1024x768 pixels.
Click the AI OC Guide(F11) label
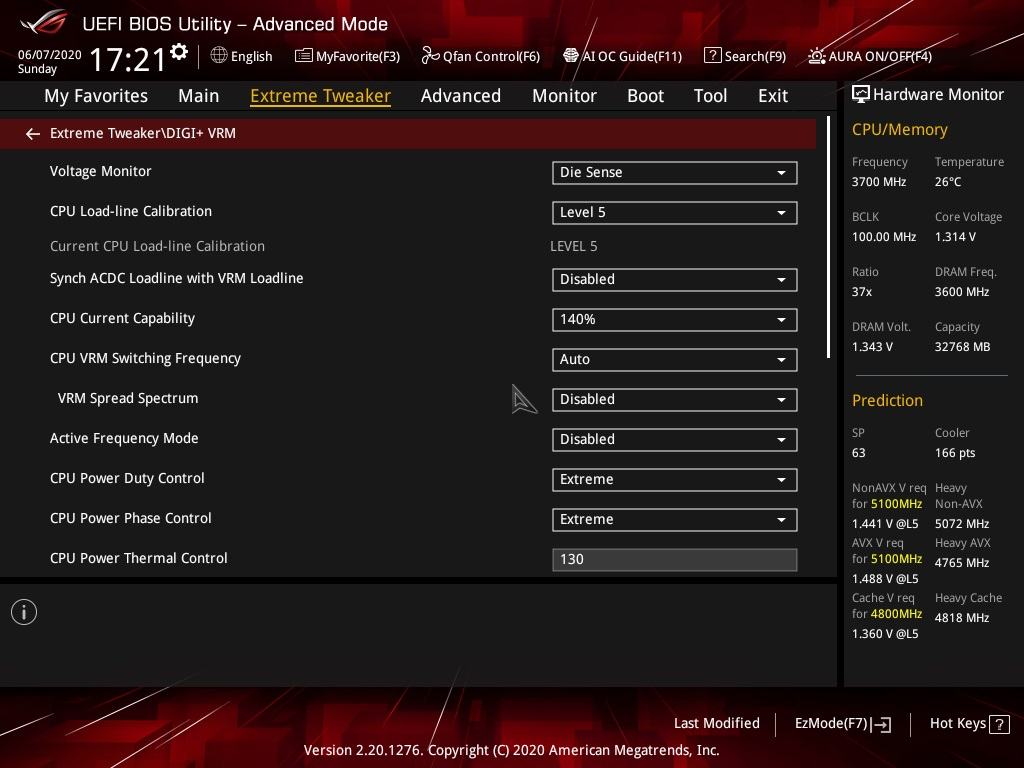(x=632, y=56)
